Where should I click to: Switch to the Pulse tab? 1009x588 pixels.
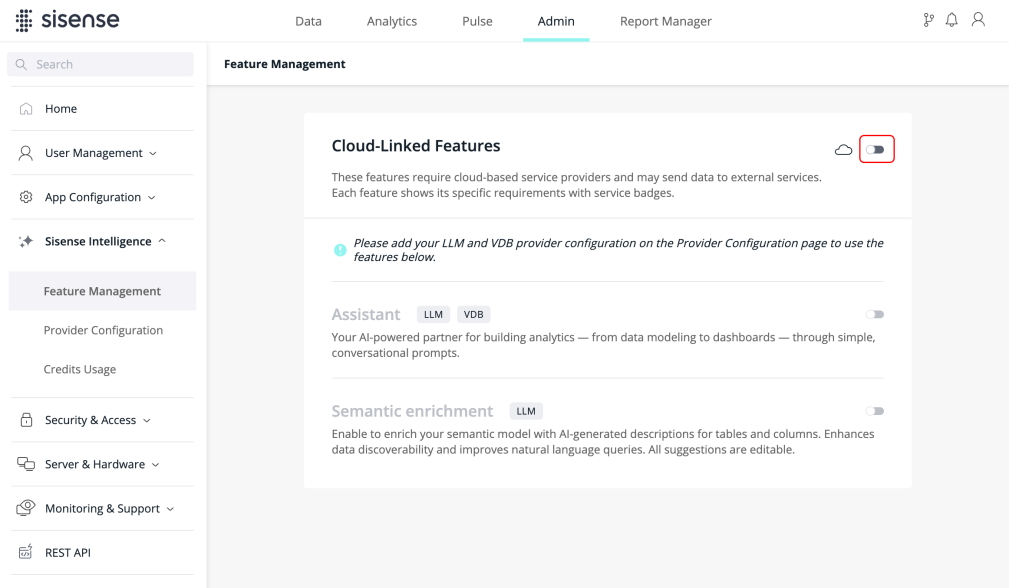pos(477,21)
